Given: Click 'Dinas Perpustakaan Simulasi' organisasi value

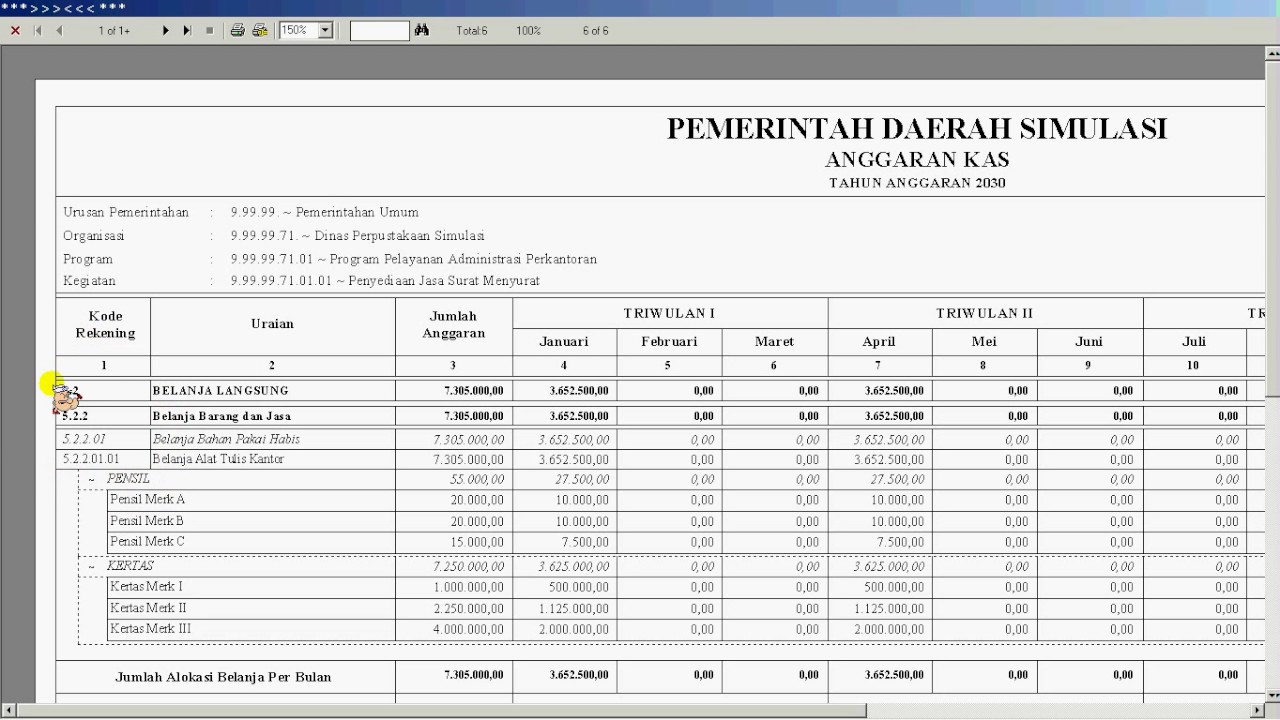Looking at the screenshot, I should click(399, 236).
